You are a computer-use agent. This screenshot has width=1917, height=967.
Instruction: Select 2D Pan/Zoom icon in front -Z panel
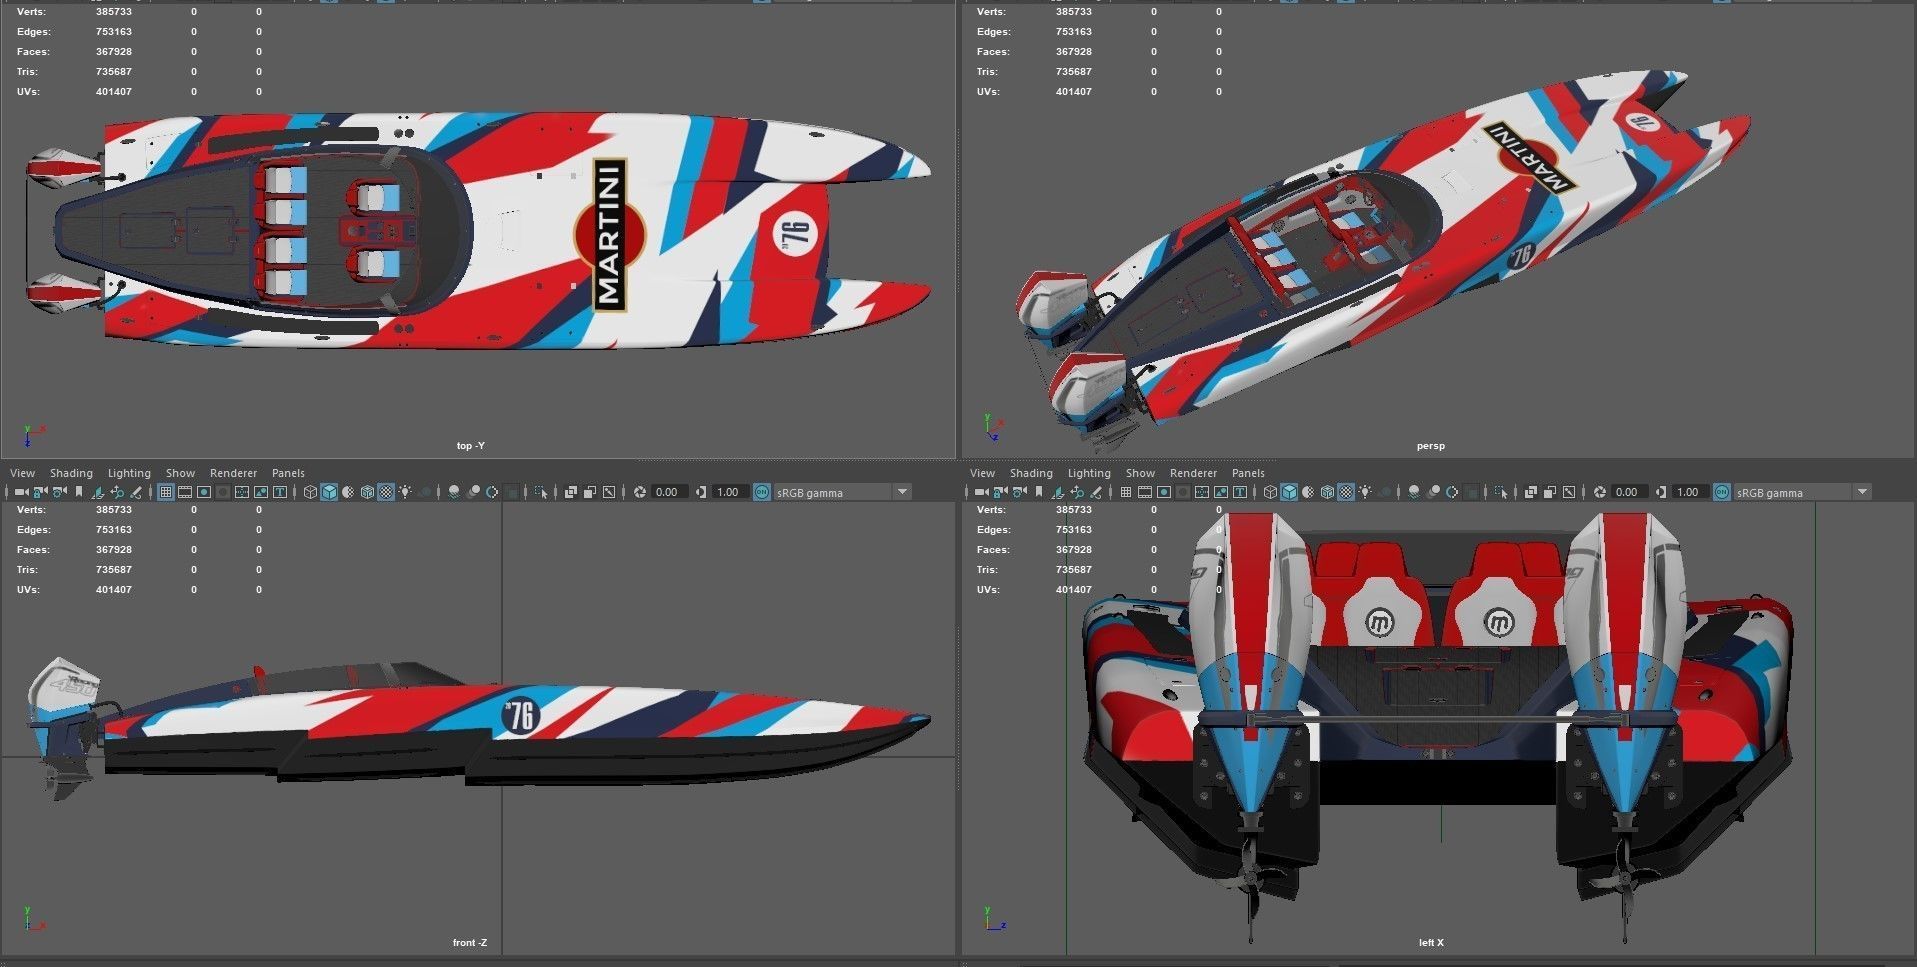(x=117, y=492)
